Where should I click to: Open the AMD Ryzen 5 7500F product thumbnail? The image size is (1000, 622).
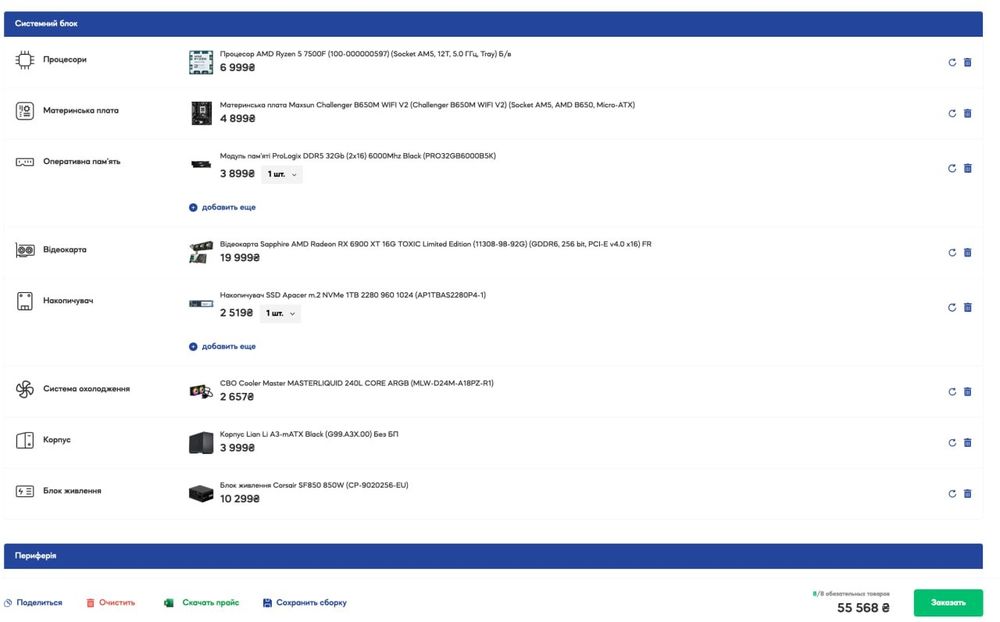click(x=201, y=62)
